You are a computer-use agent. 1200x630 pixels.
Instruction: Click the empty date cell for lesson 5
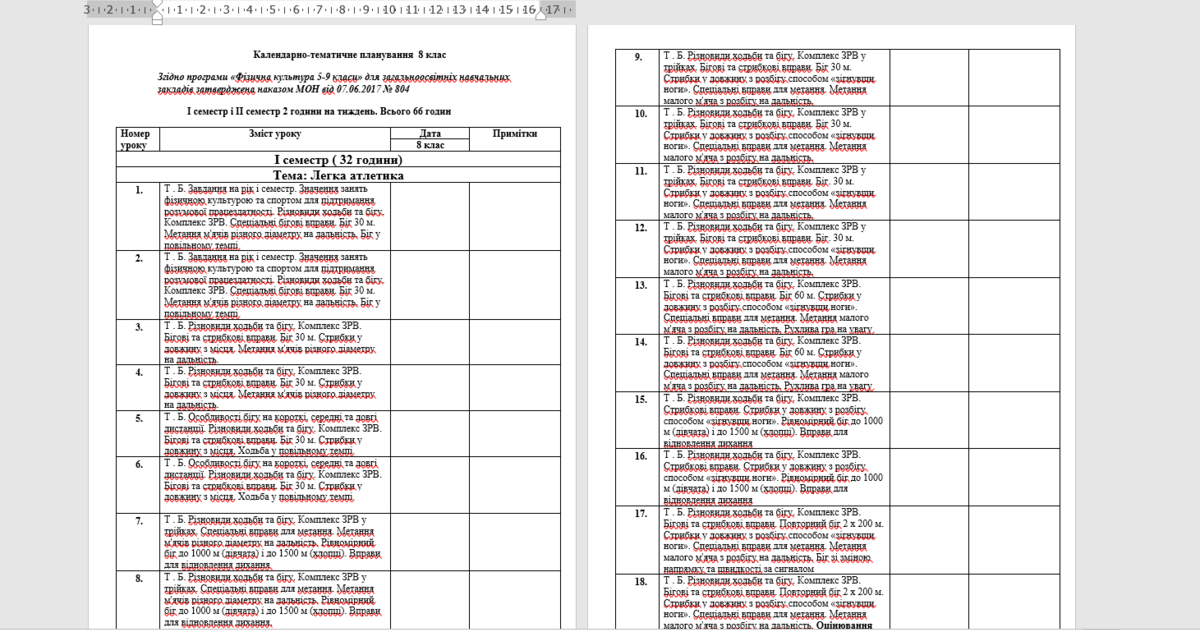point(430,433)
